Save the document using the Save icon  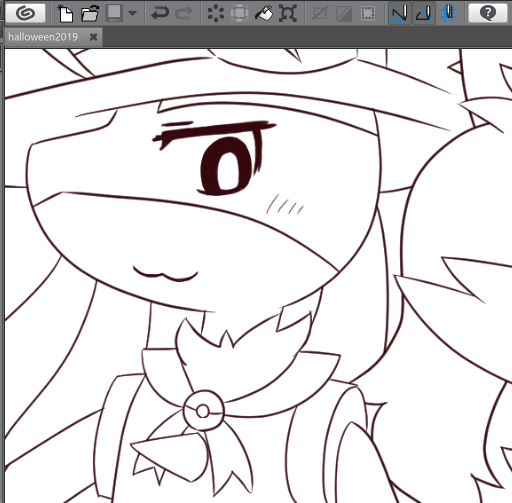pyautogui.click(x=114, y=13)
